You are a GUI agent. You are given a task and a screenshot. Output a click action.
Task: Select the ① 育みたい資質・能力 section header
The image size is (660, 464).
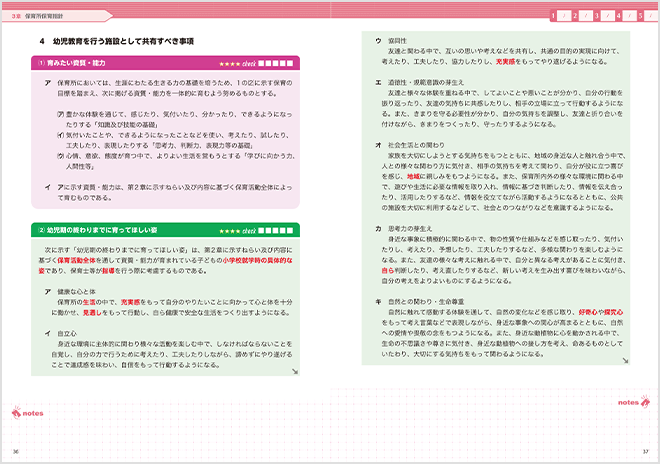click(165, 63)
